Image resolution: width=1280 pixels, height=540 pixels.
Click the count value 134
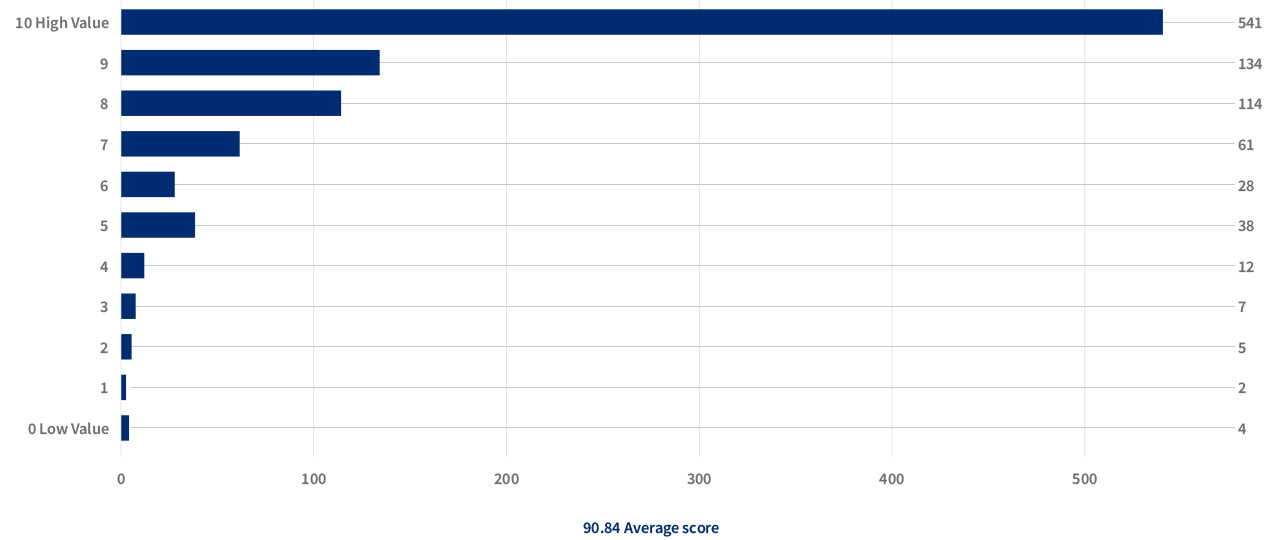pos(1249,63)
